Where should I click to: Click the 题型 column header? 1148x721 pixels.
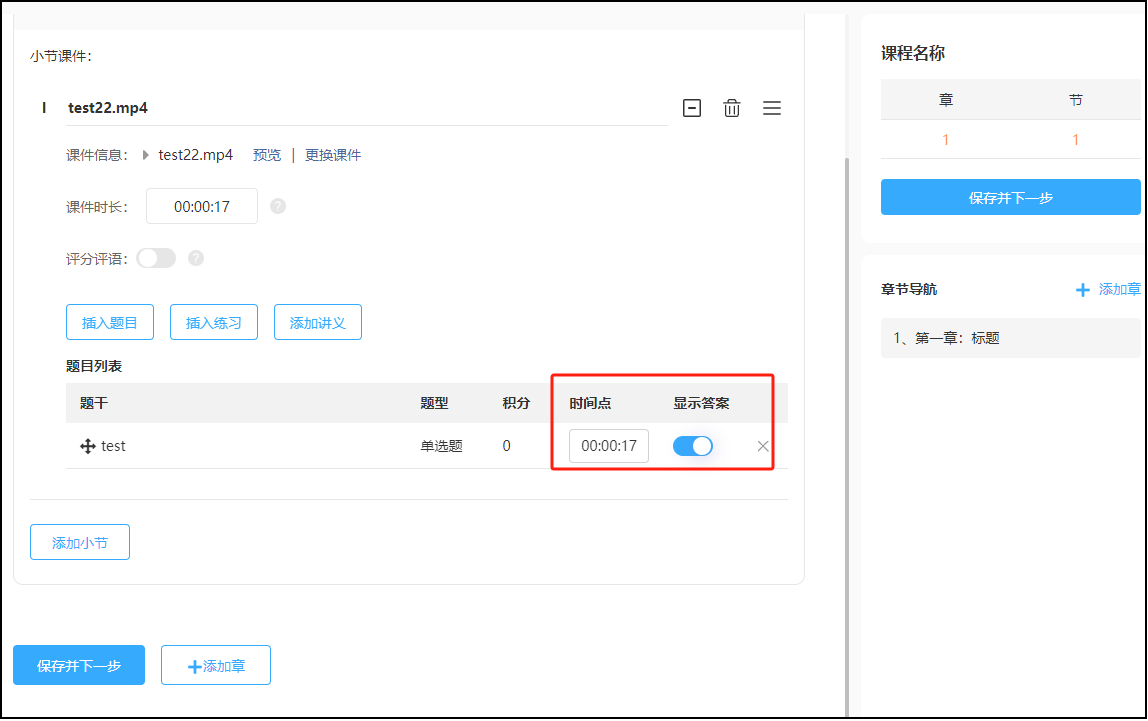[434, 404]
